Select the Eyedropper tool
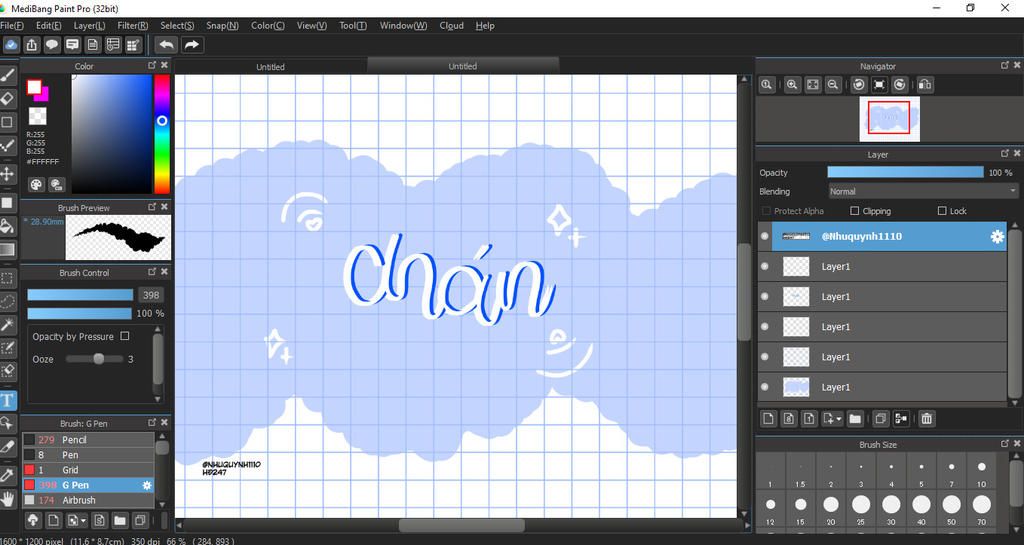 point(7,476)
